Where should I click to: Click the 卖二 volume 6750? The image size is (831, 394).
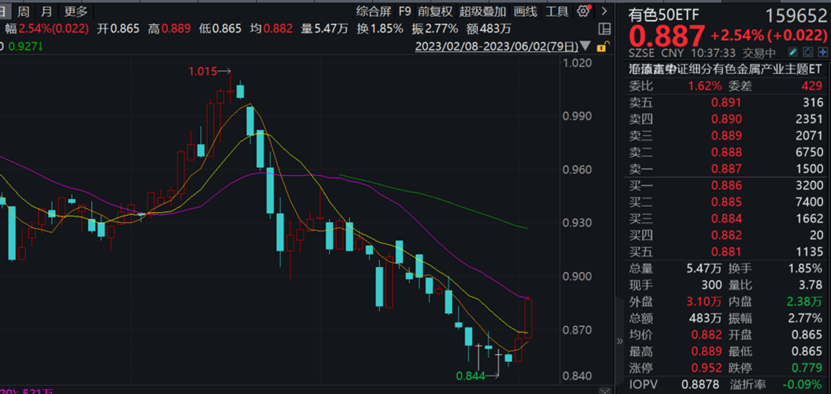coord(810,152)
